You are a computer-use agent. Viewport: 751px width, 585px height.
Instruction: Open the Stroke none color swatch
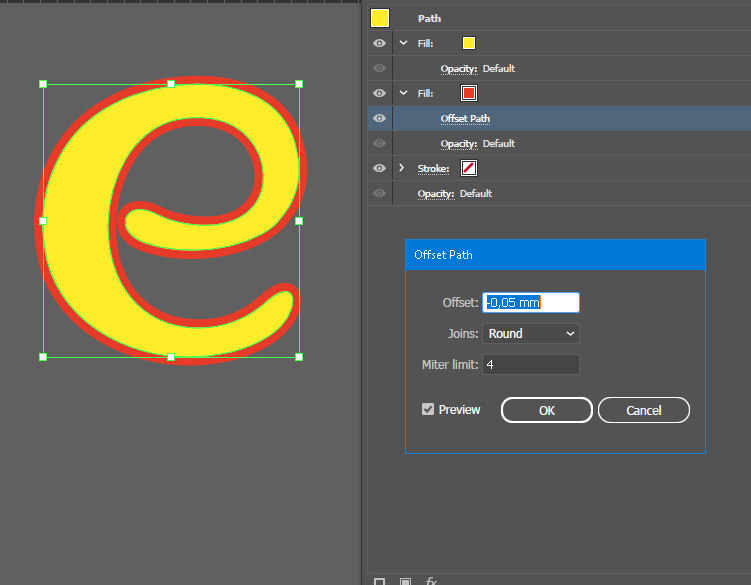coord(469,168)
